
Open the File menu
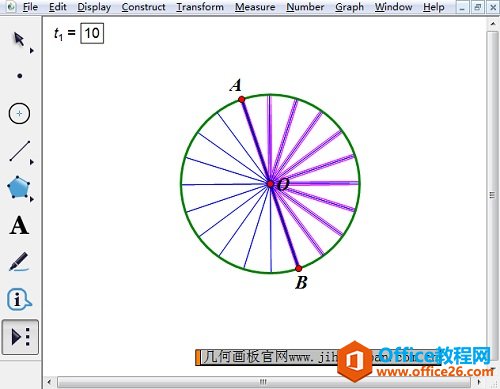coord(30,7)
